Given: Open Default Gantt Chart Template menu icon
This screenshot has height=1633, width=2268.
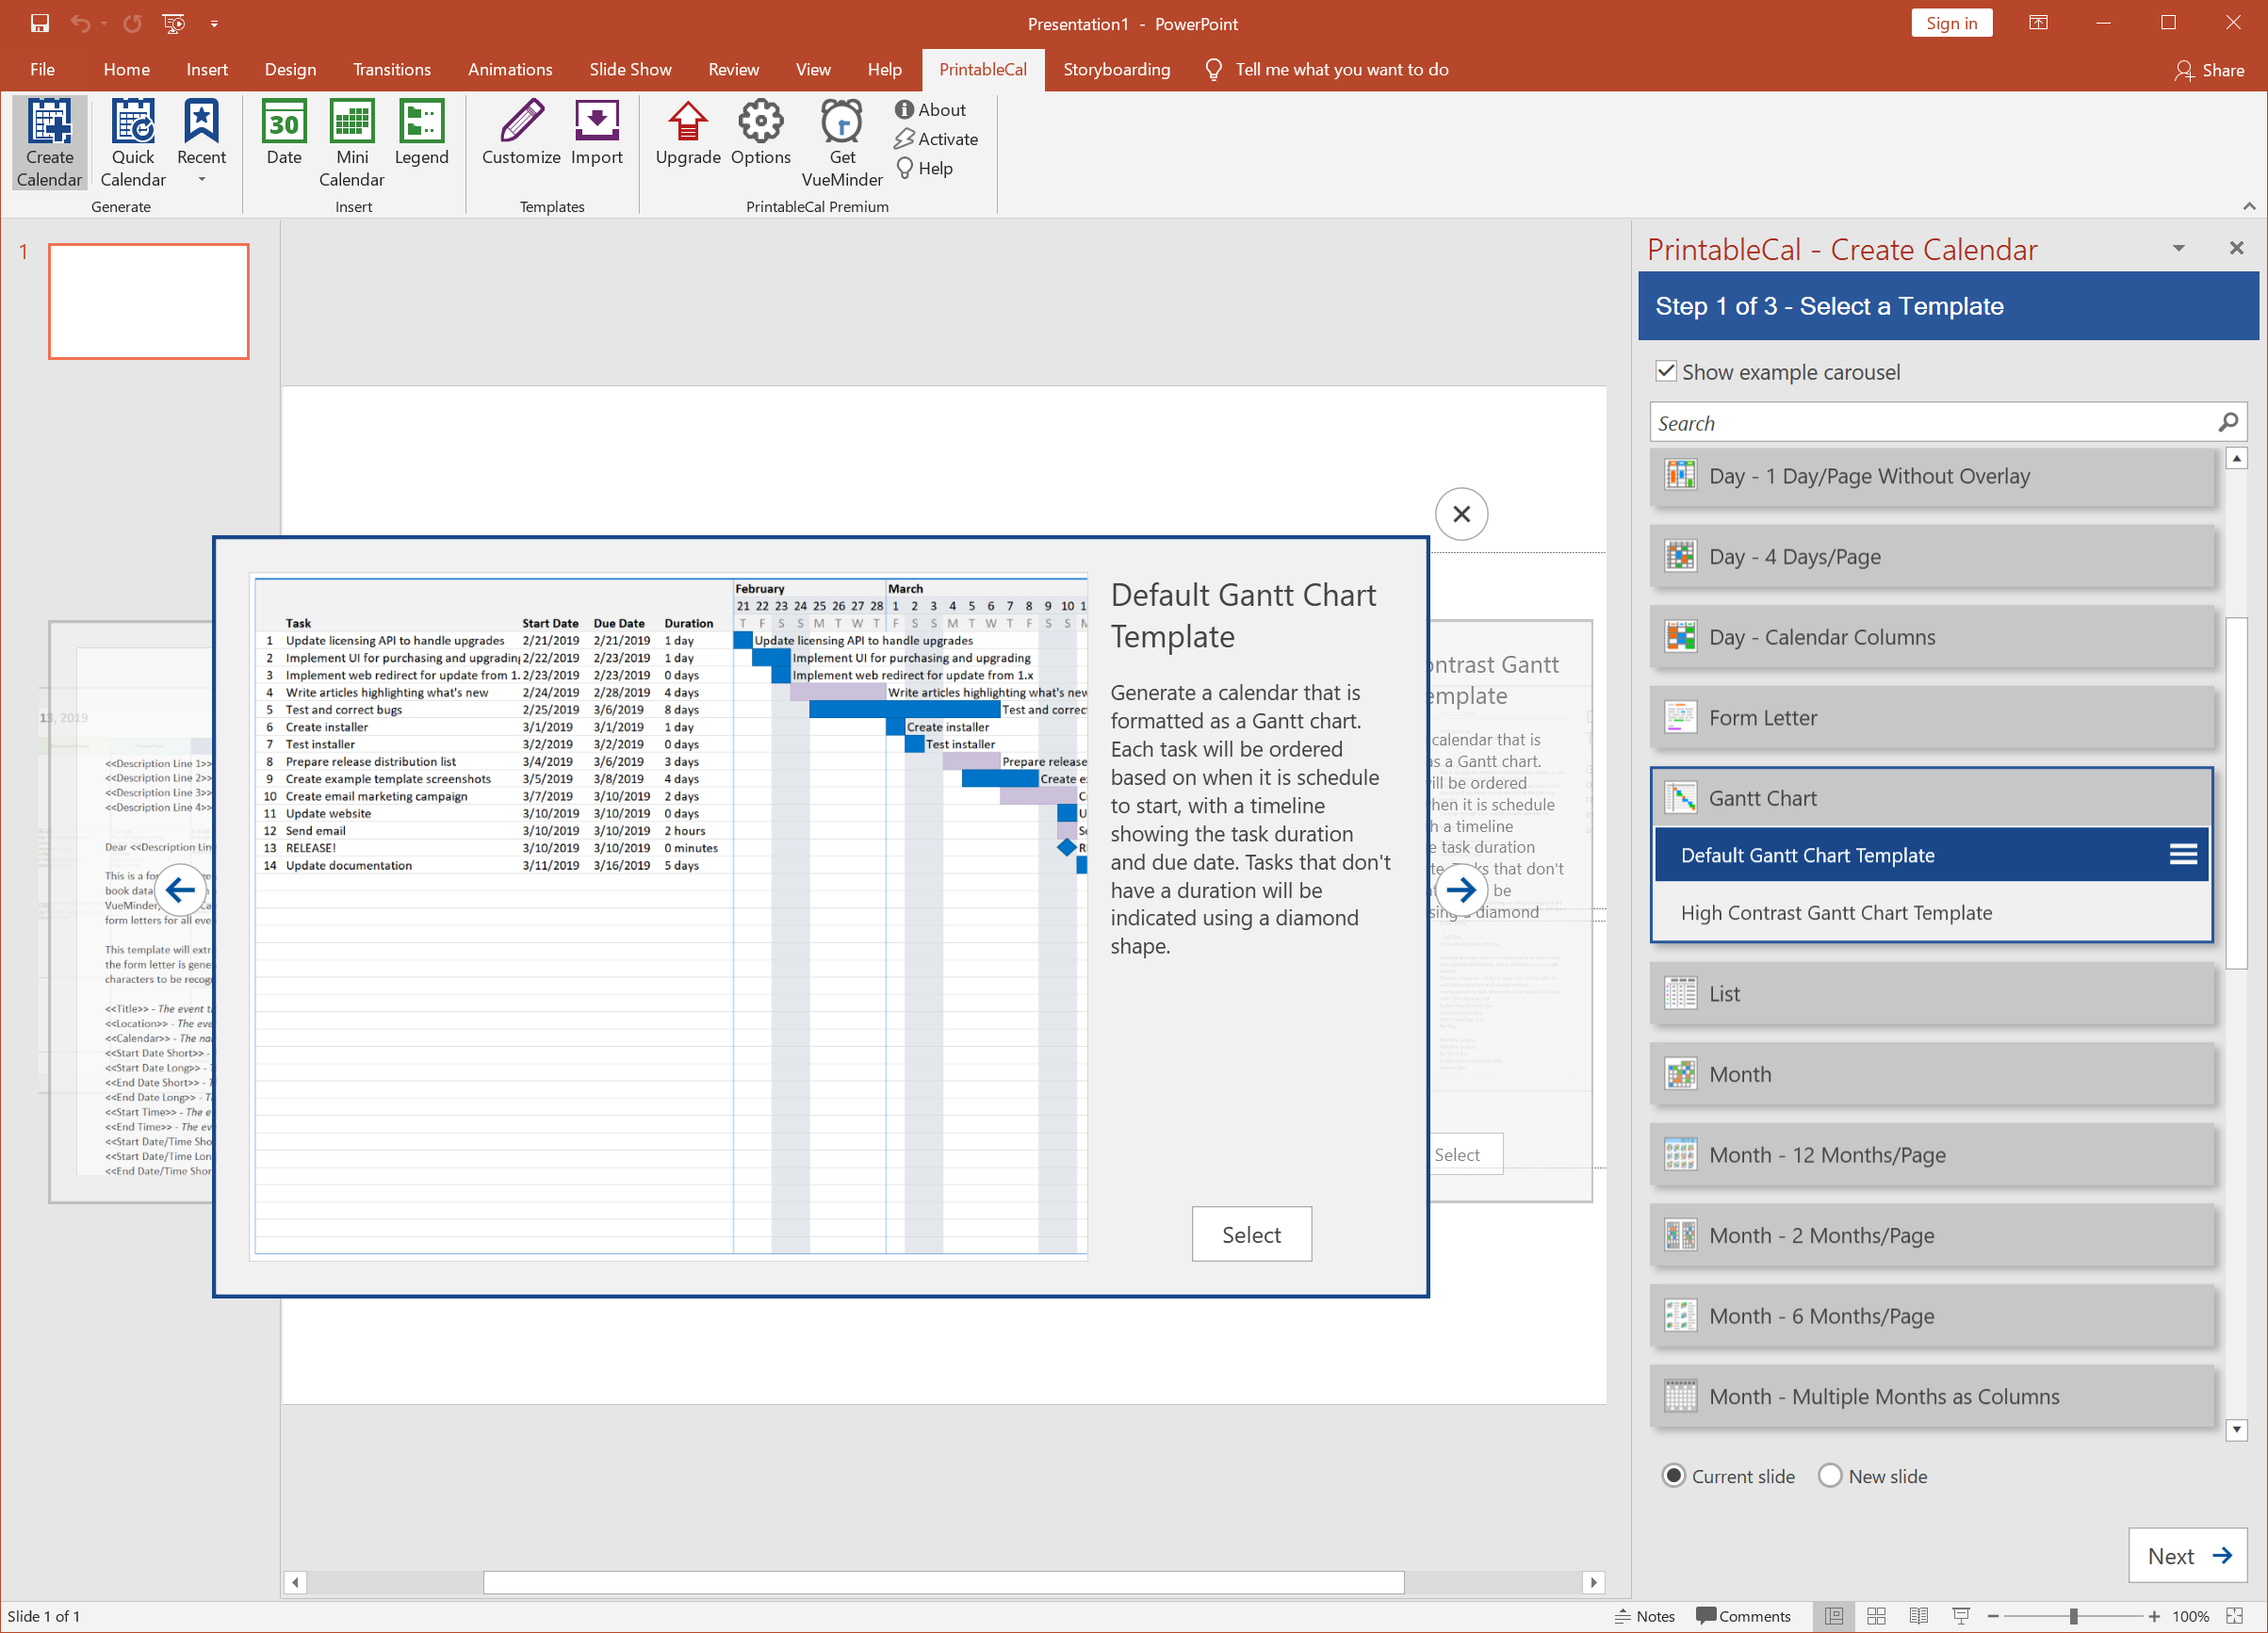Looking at the screenshot, I should (x=2183, y=854).
